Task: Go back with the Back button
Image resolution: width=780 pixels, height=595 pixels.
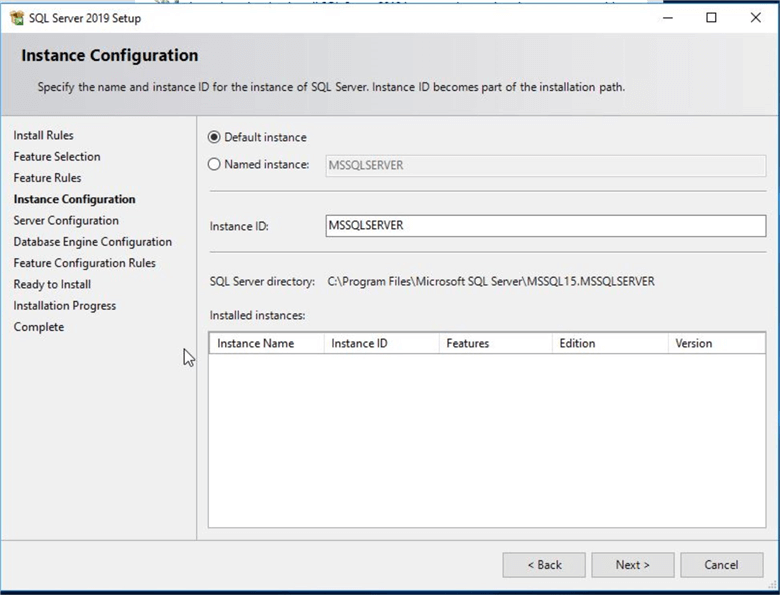Action: point(544,565)
